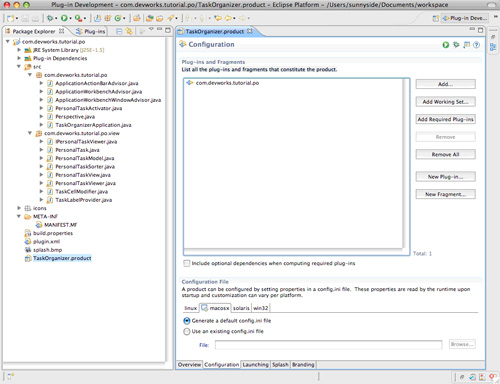500x384 pixels.
Task: Click the Search flashlight toolbar icon
Action: (x=171, y=18)
